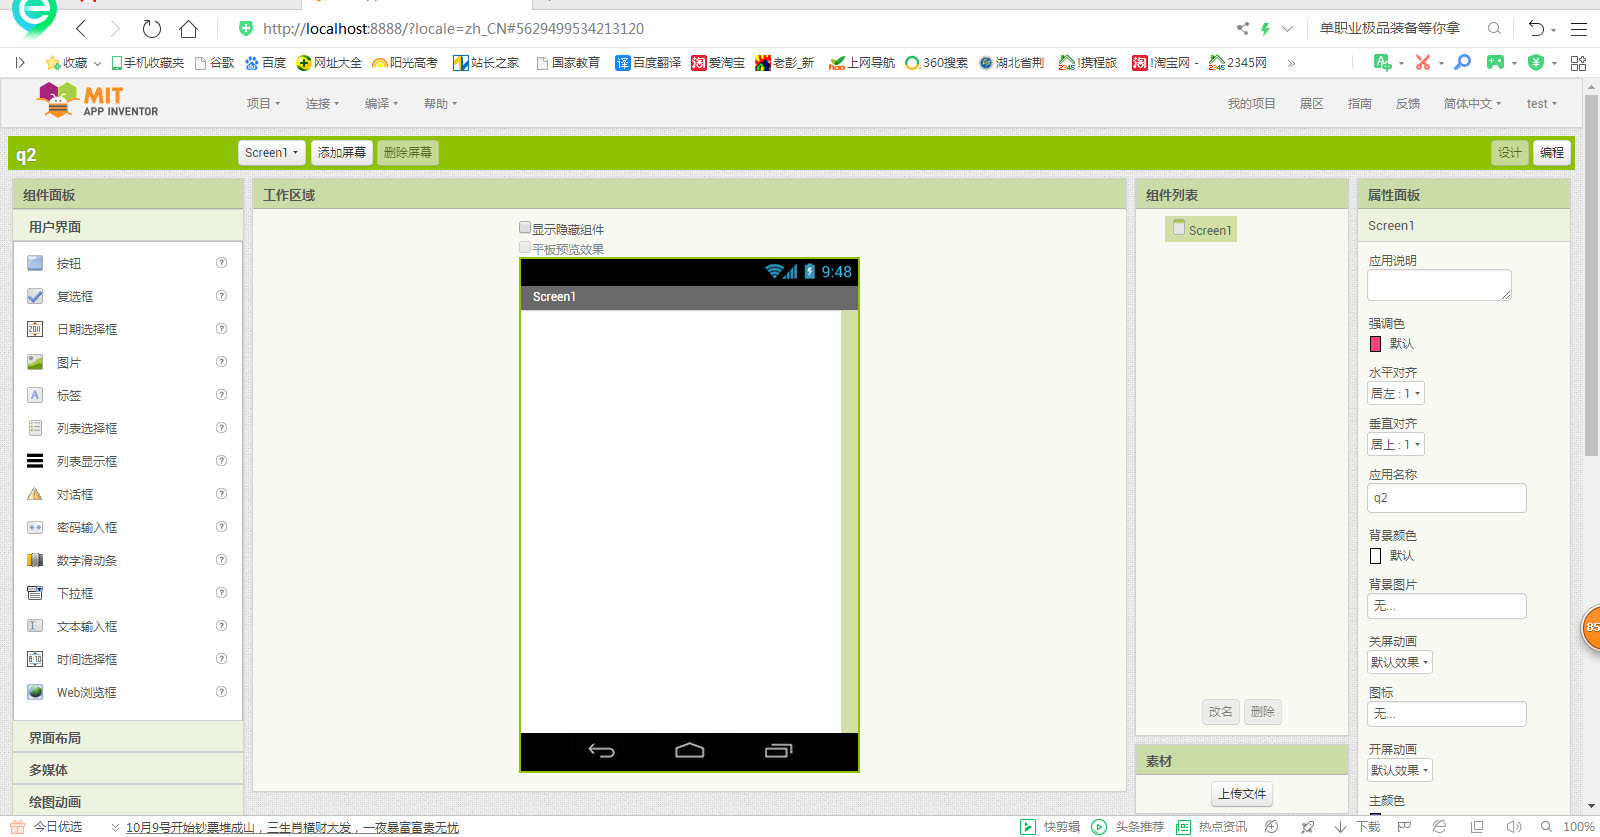Select Screen1 in the component tree

click(x=1201, y=230)
